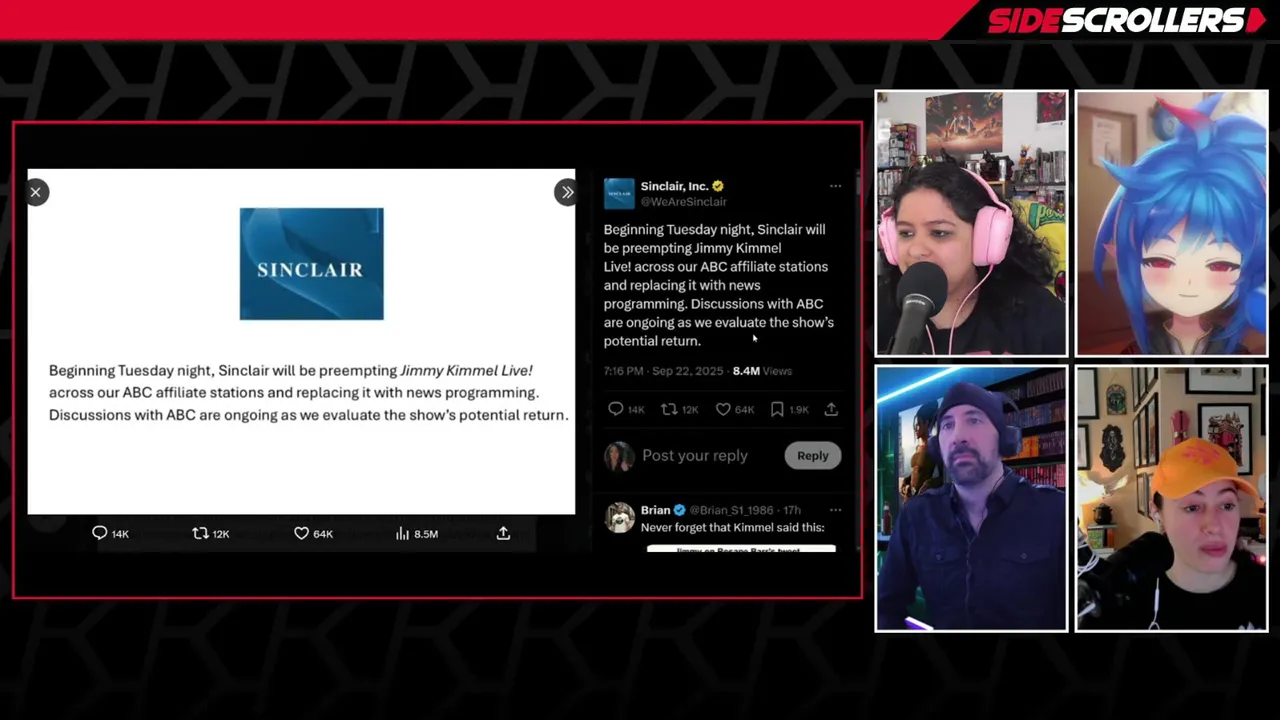Click verified badge next to Sinclair, Inc.
The width and height of the screenshot is (1280, 720).
click(x=718, y=186)
